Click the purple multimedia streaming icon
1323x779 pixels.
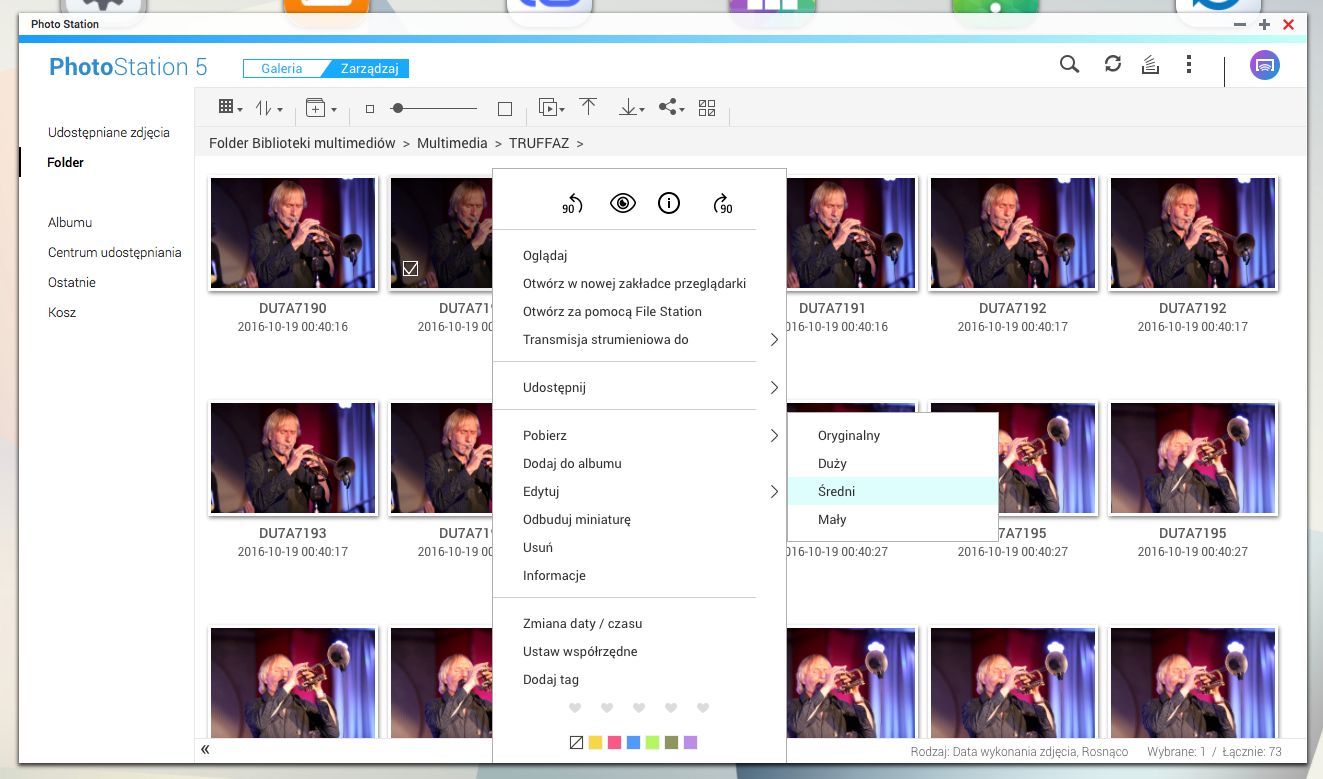(1265, 66)
